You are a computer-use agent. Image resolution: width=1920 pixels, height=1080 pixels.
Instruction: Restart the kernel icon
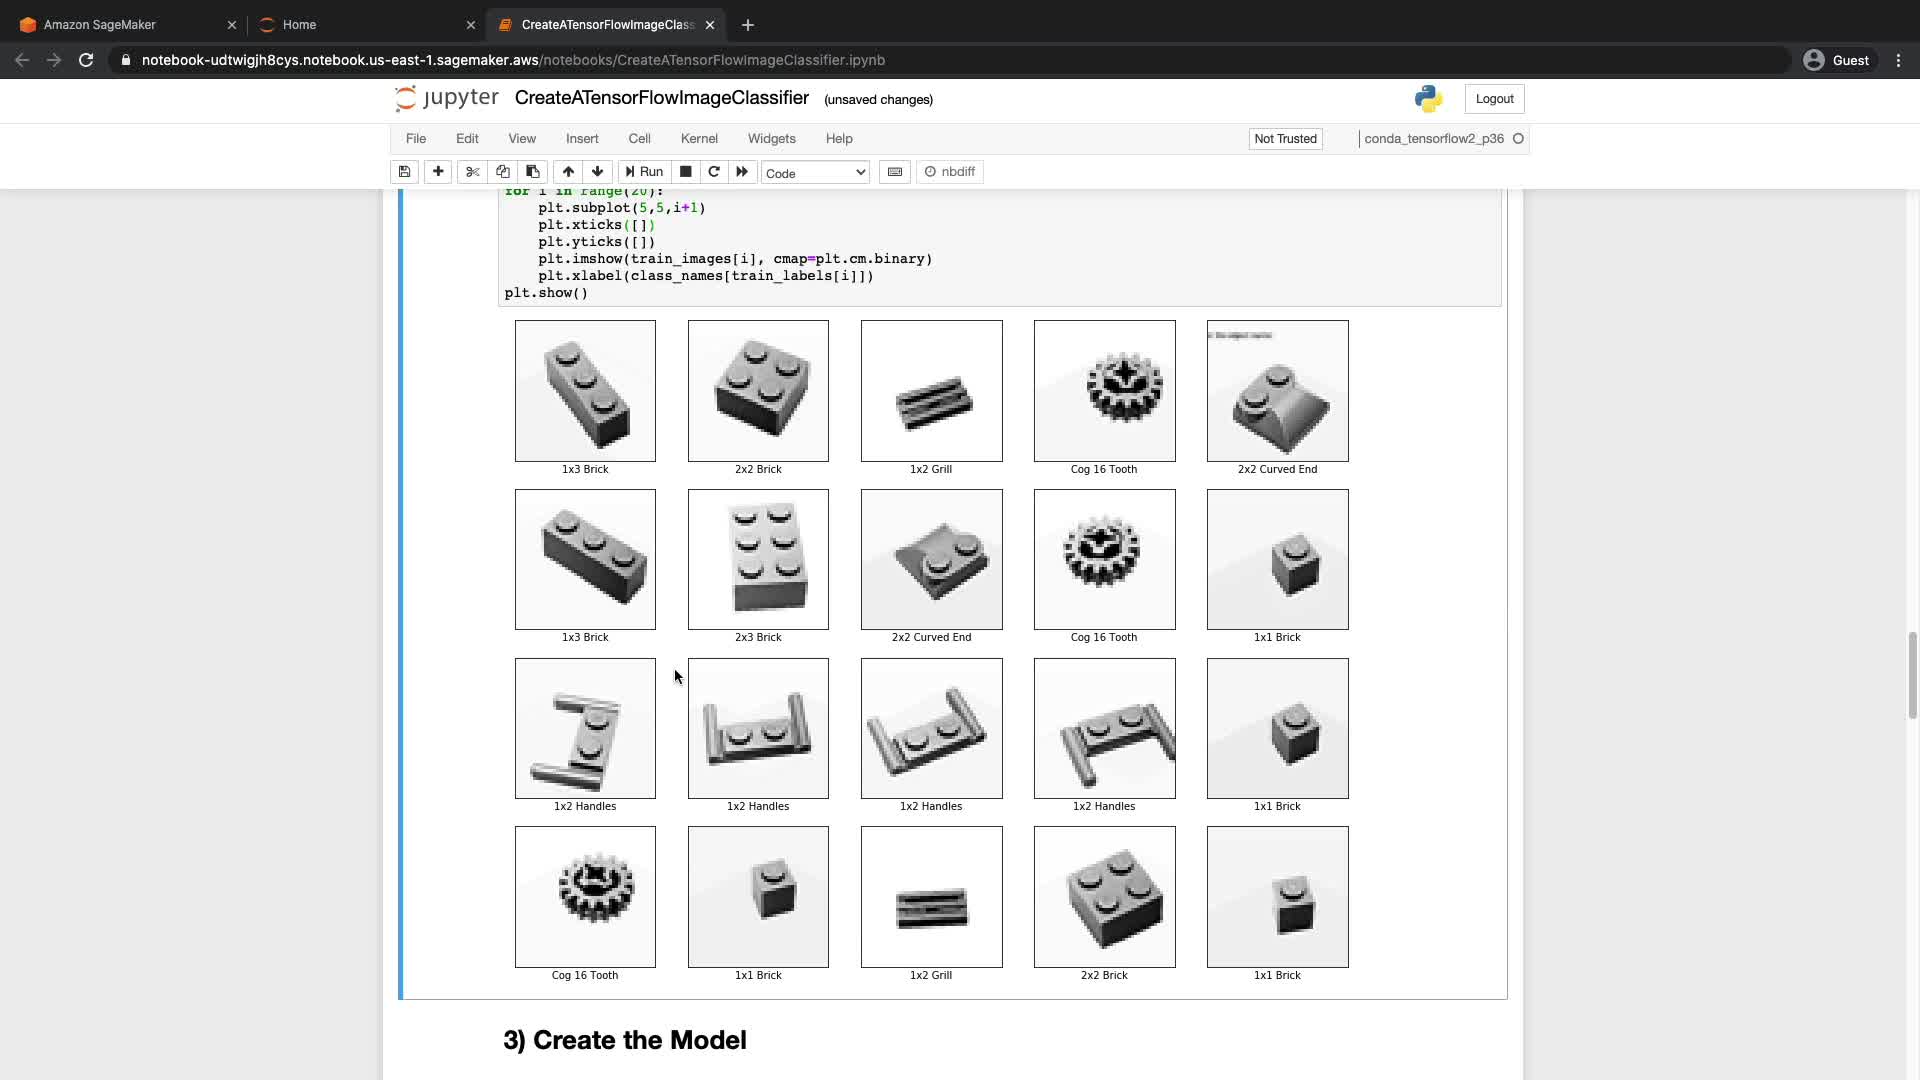tap(714, 172)
